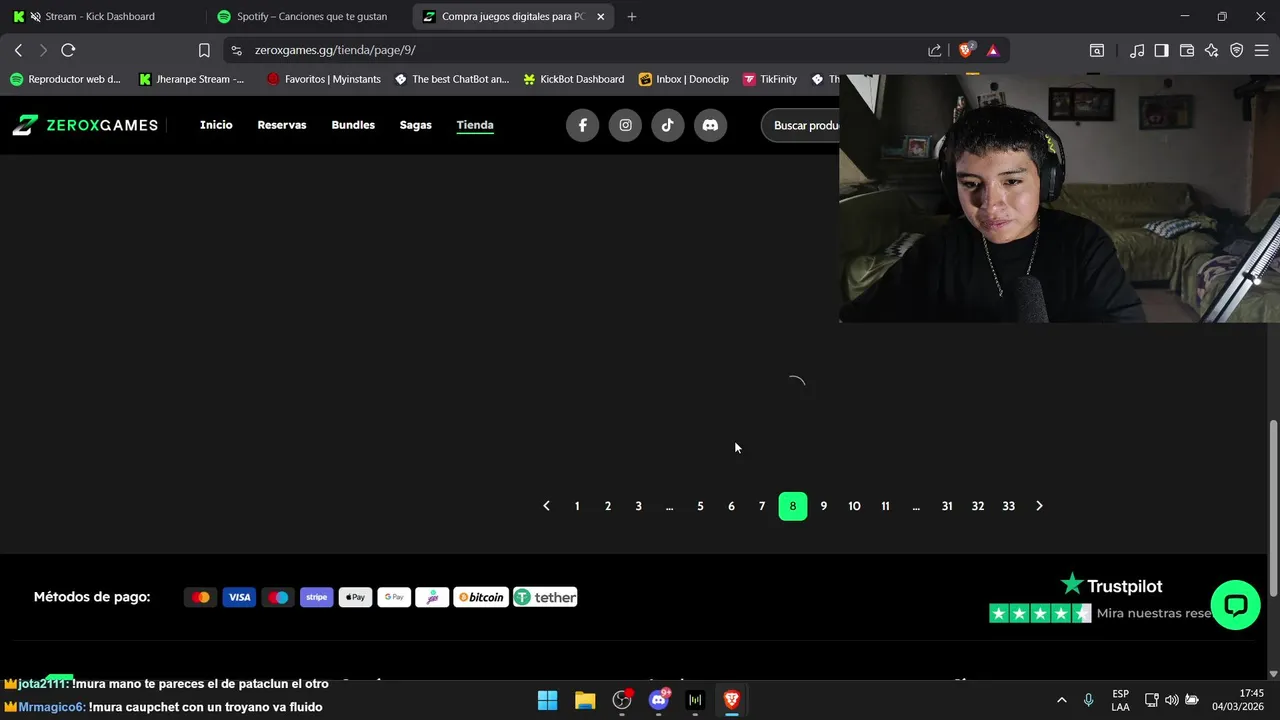Go to pagination page 32
Screen dimensions: 1280x720
point(978,506)
